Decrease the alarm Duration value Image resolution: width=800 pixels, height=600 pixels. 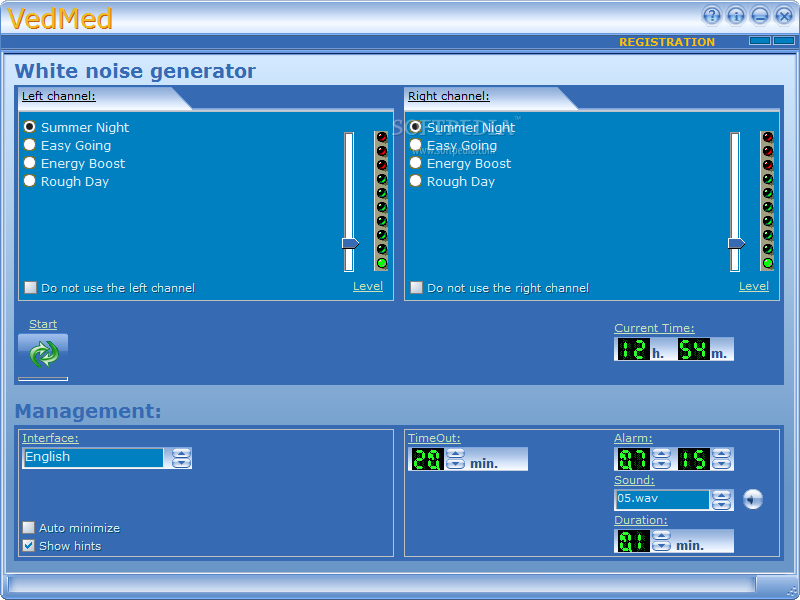click(x=662, y=546)
